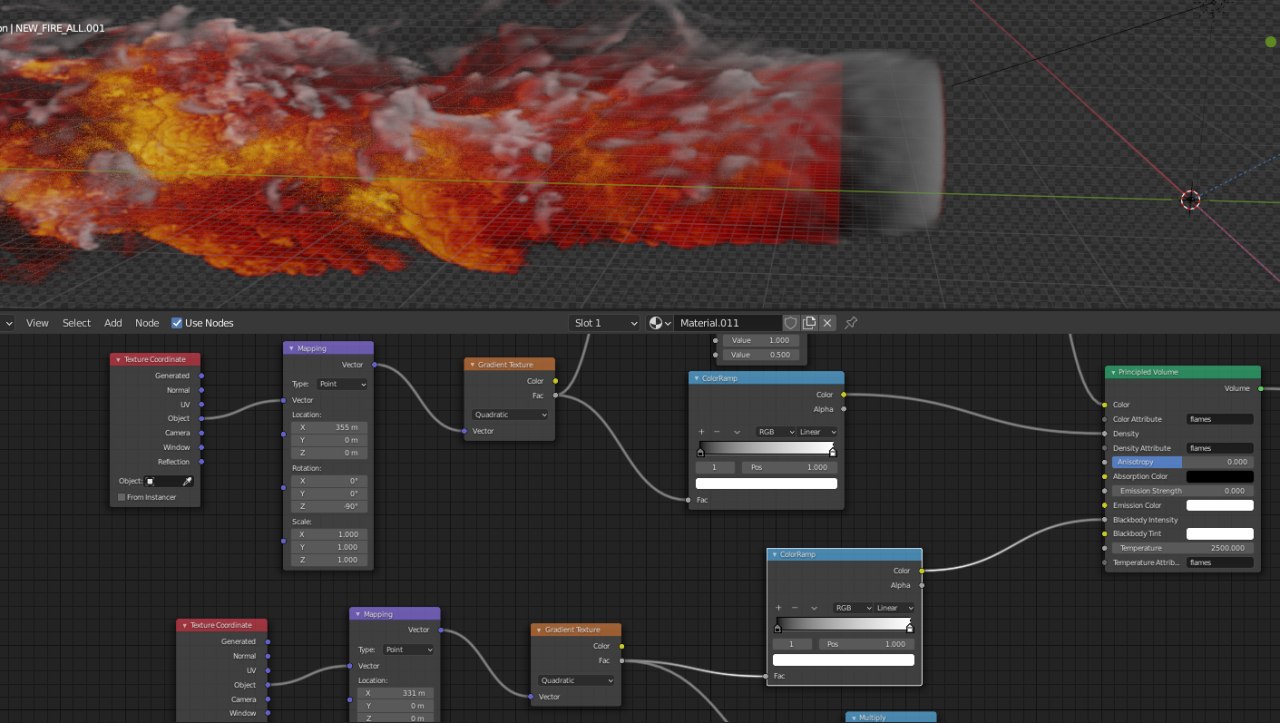
Task: Open Quadratic dropdown in lower Gradient Texture
Action: (x=577, y=680)
